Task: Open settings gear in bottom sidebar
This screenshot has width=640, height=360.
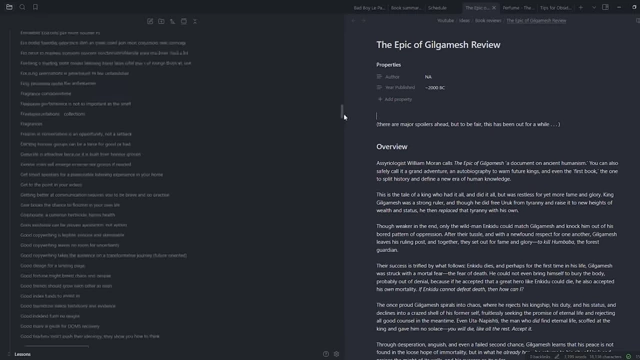Action: [336, 354]
